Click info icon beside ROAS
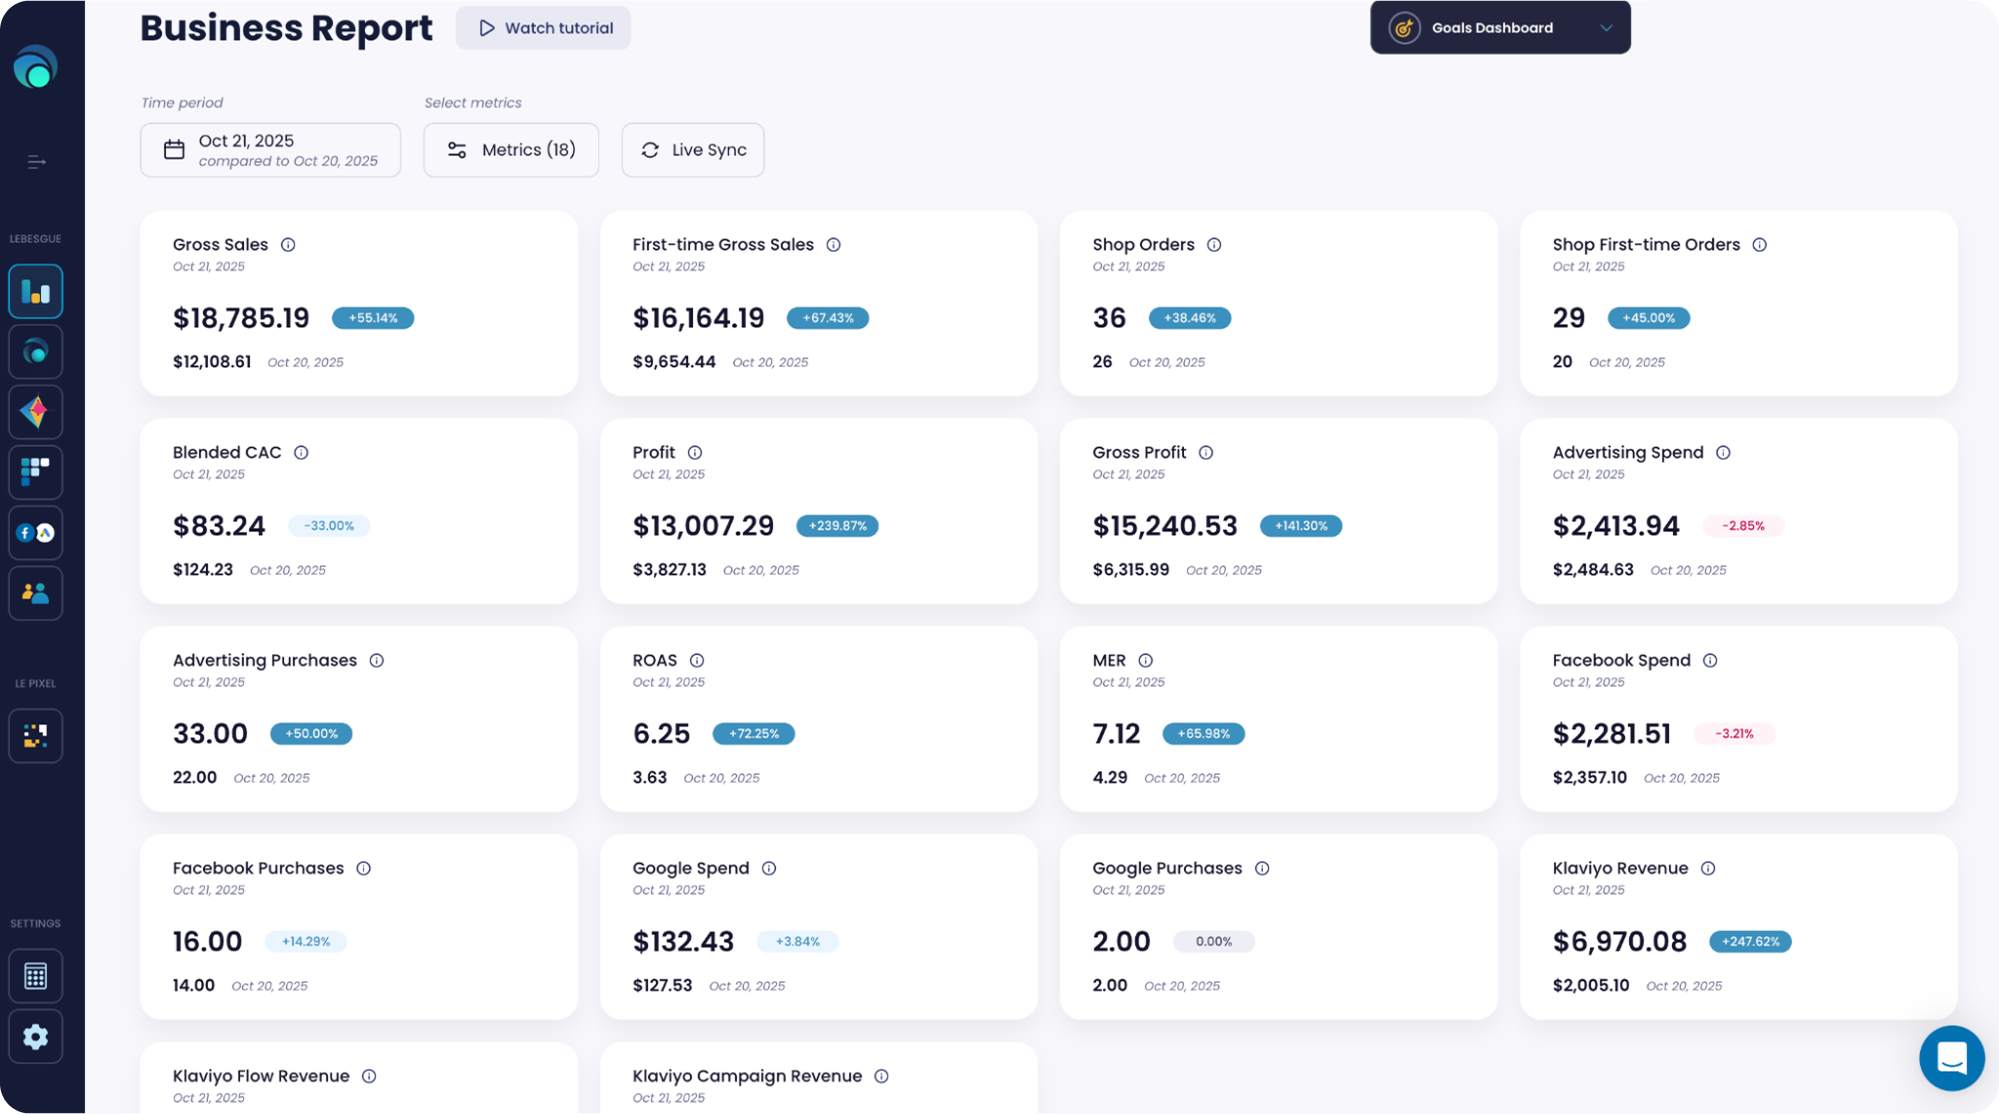The height and width of the screenshot is (1114, 1999). coord(697,661)
